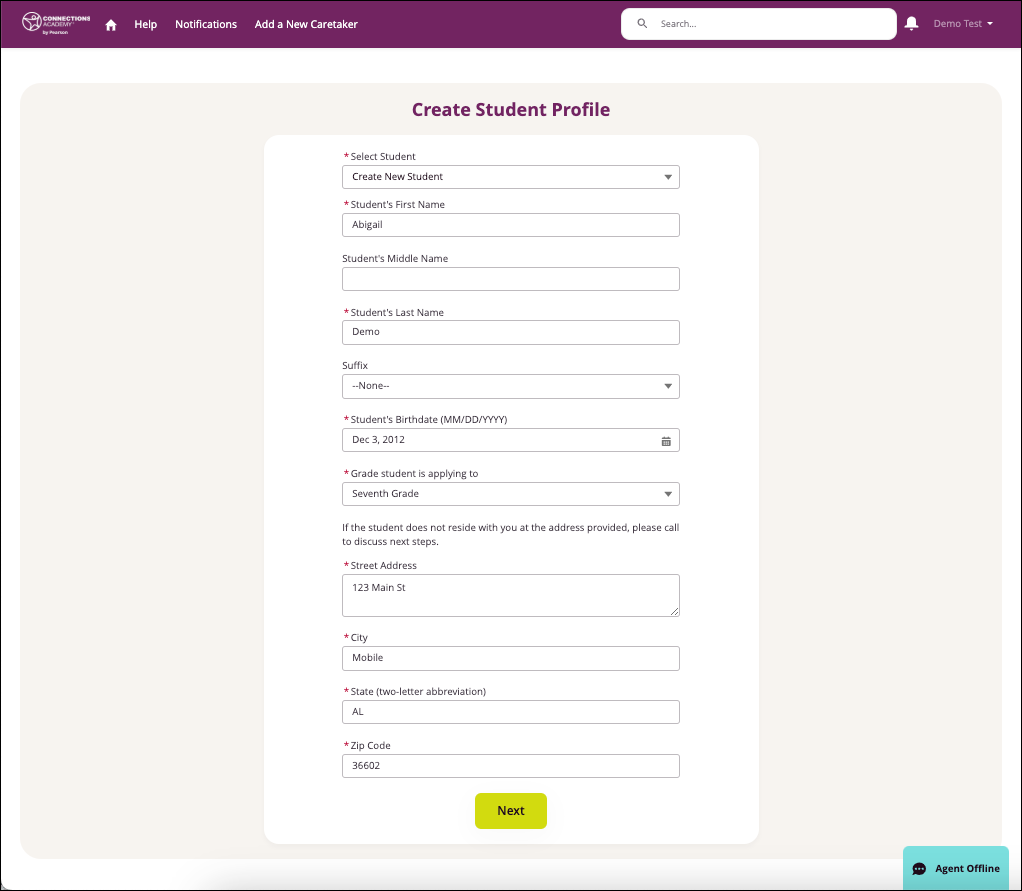Open the Select Student dropdown

[510, 176]
